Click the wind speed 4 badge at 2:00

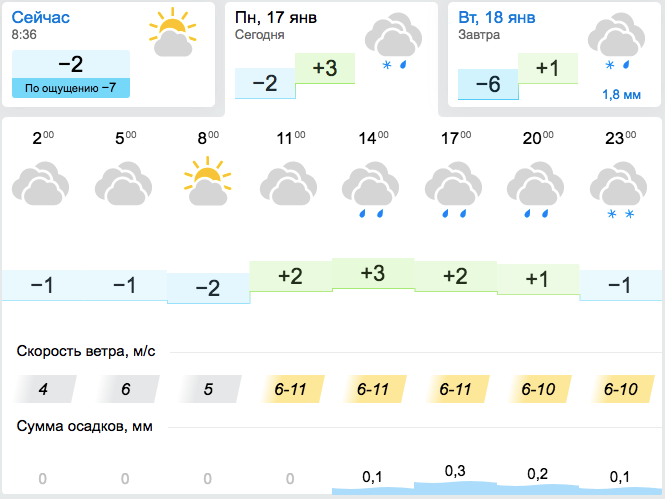[x=42, y=389]
